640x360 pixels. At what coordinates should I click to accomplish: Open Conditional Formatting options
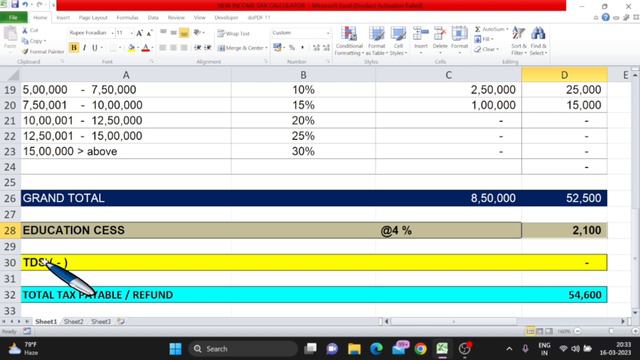click(x=349, y=41)
